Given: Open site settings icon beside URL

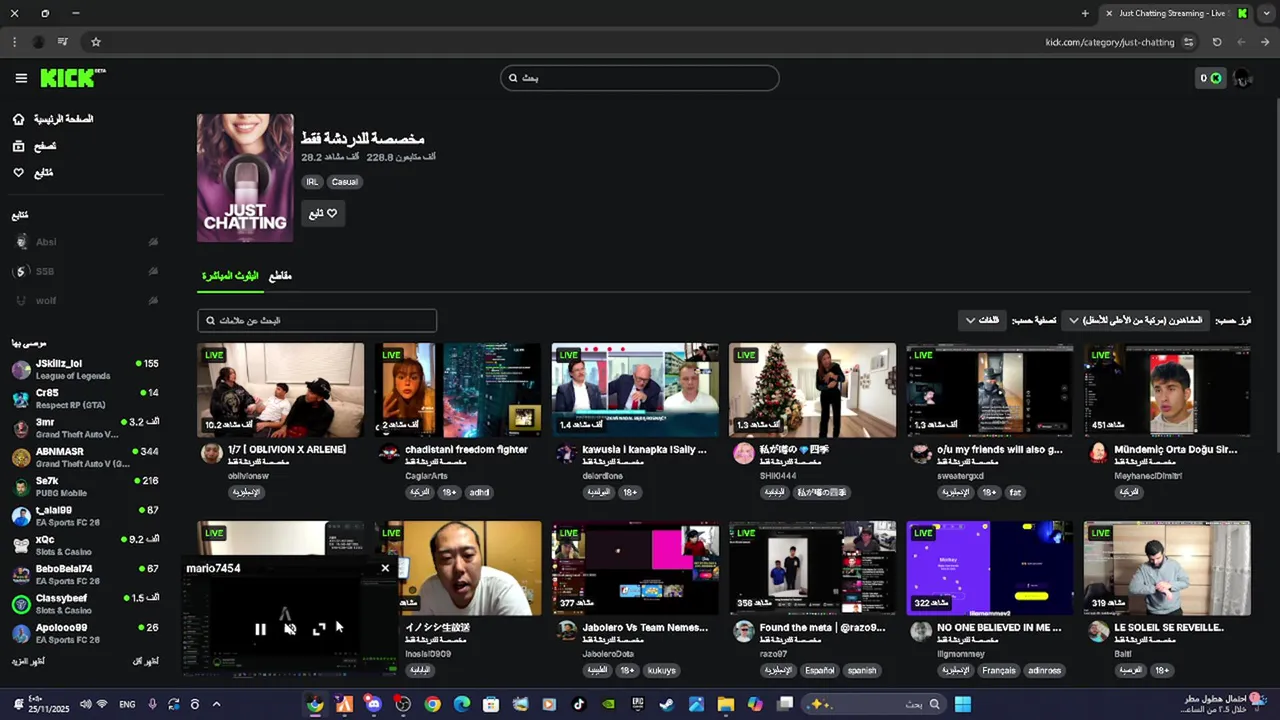Looking at the screenshot, I should [x=1188, y=42].
